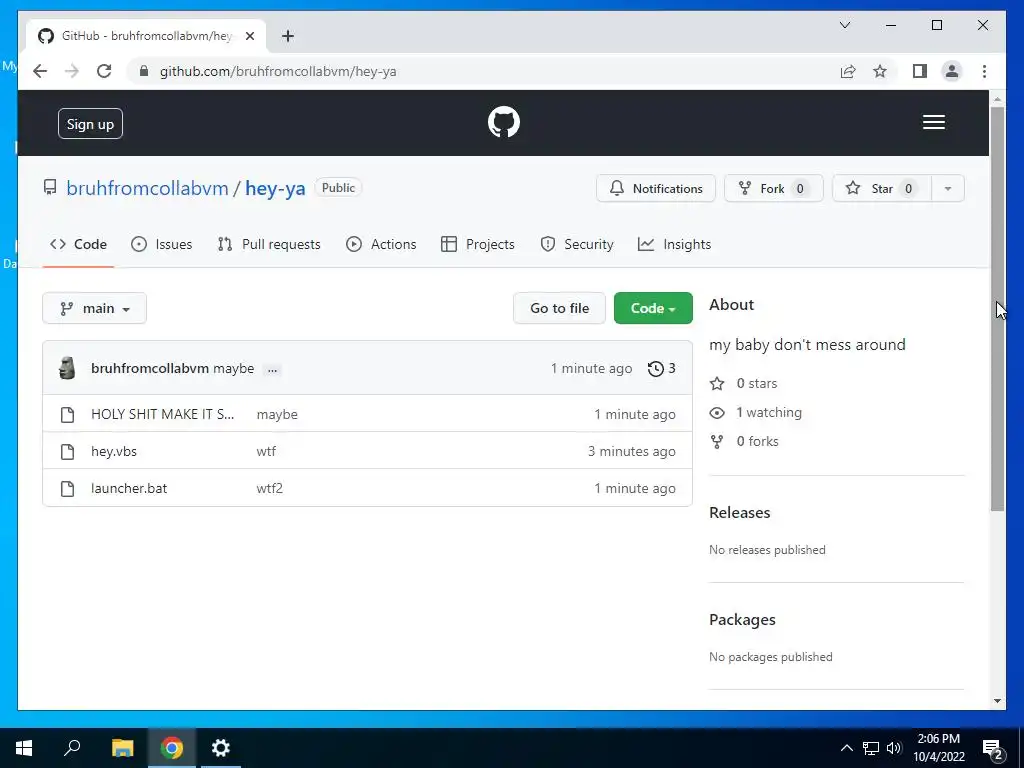
Task: Click file icon beside HOLY SHIT MAKE IT S...
Action: tap(67, 415)
